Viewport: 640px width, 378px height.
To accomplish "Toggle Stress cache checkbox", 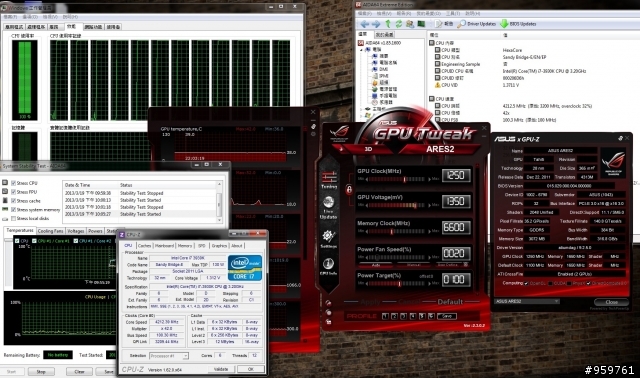I will coord(13,201).
